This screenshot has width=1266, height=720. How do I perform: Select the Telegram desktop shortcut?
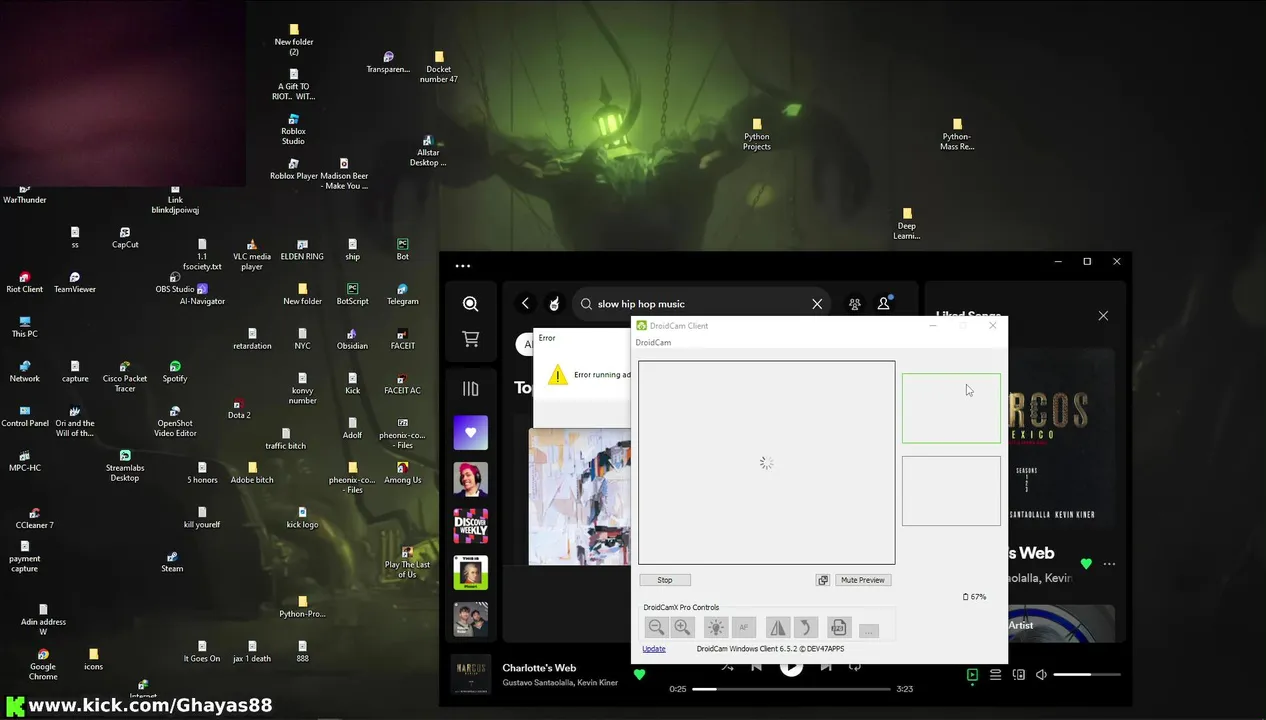click(402, 292)
